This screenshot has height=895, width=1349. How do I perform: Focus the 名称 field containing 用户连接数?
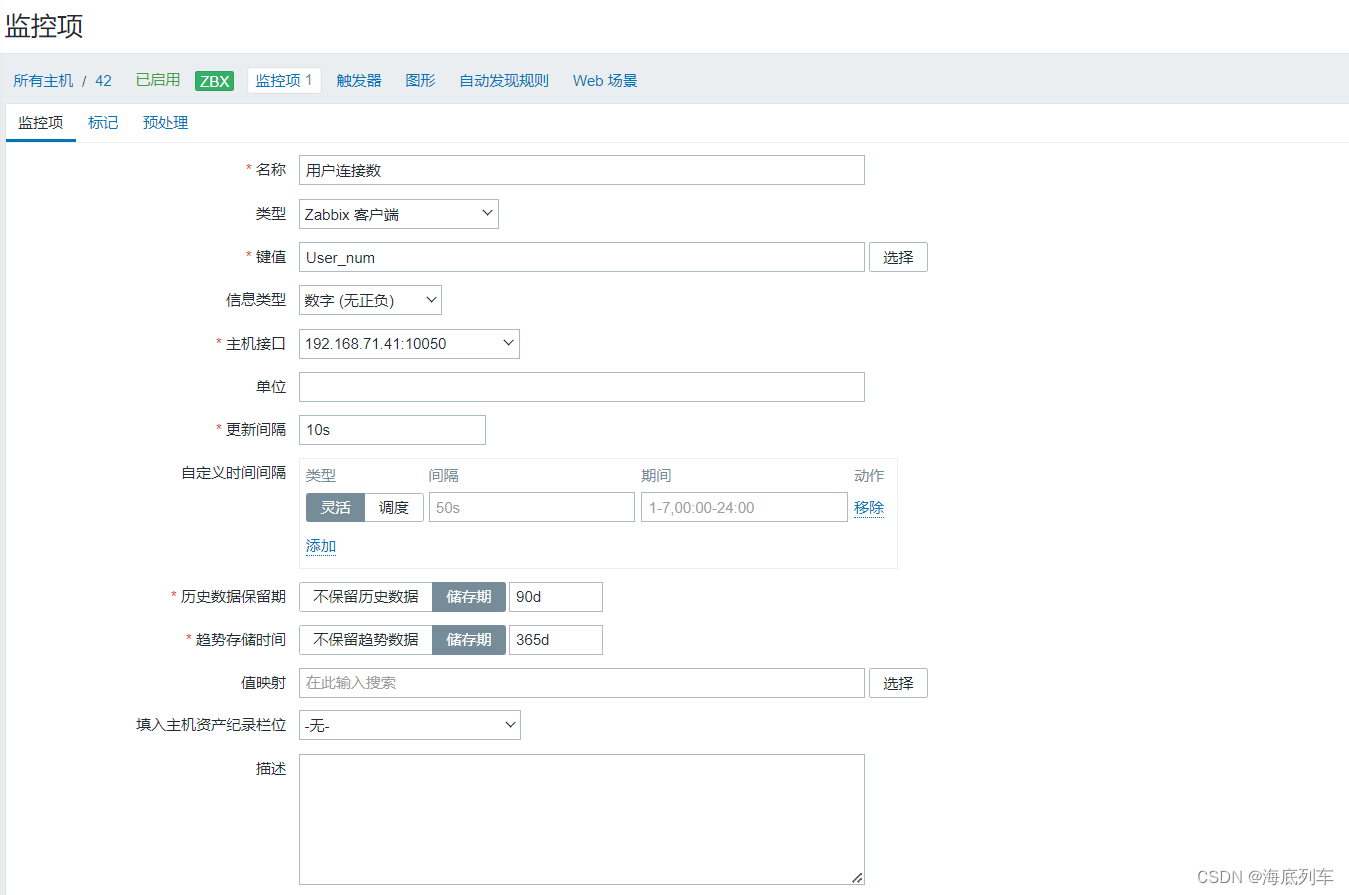[582, 170]
